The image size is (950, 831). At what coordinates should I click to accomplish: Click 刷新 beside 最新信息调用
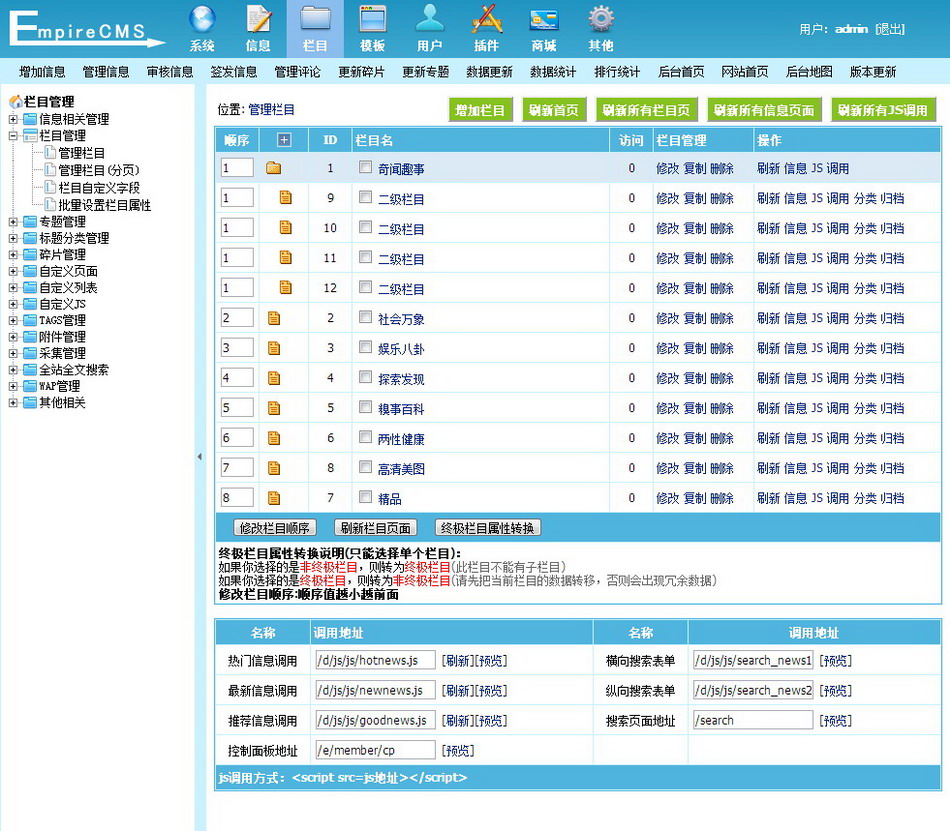coord(457,690)
